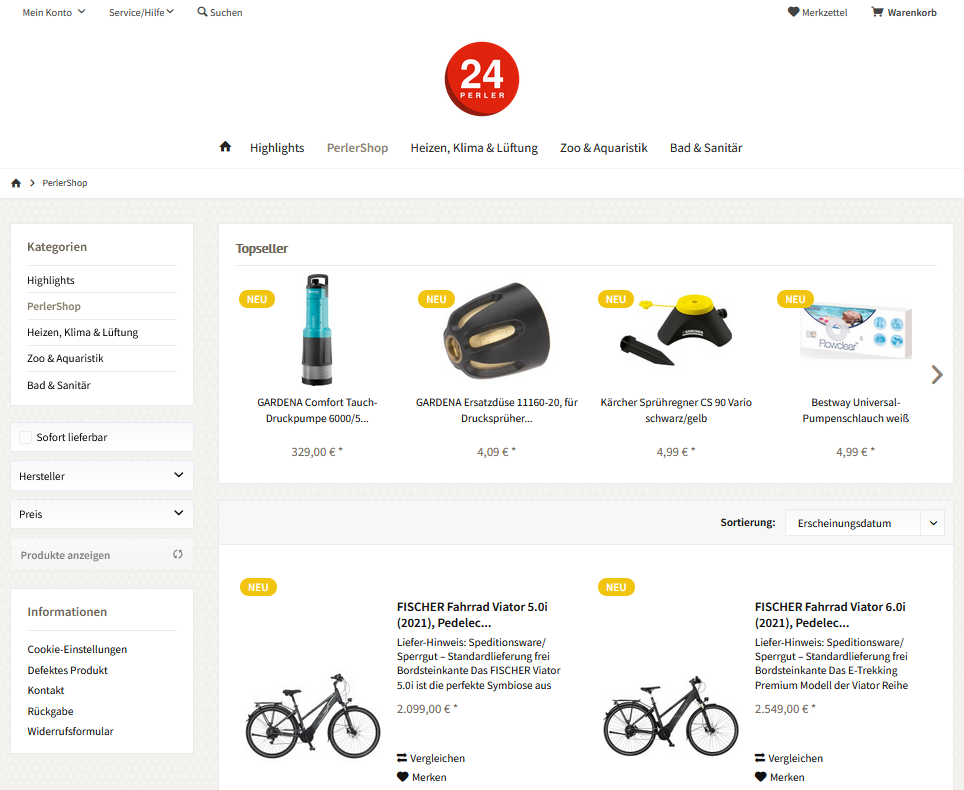The height and width of the screenshot is (790, 964).
Task: Go to home via main navigation house icon
Action: [x=225, y=146]
